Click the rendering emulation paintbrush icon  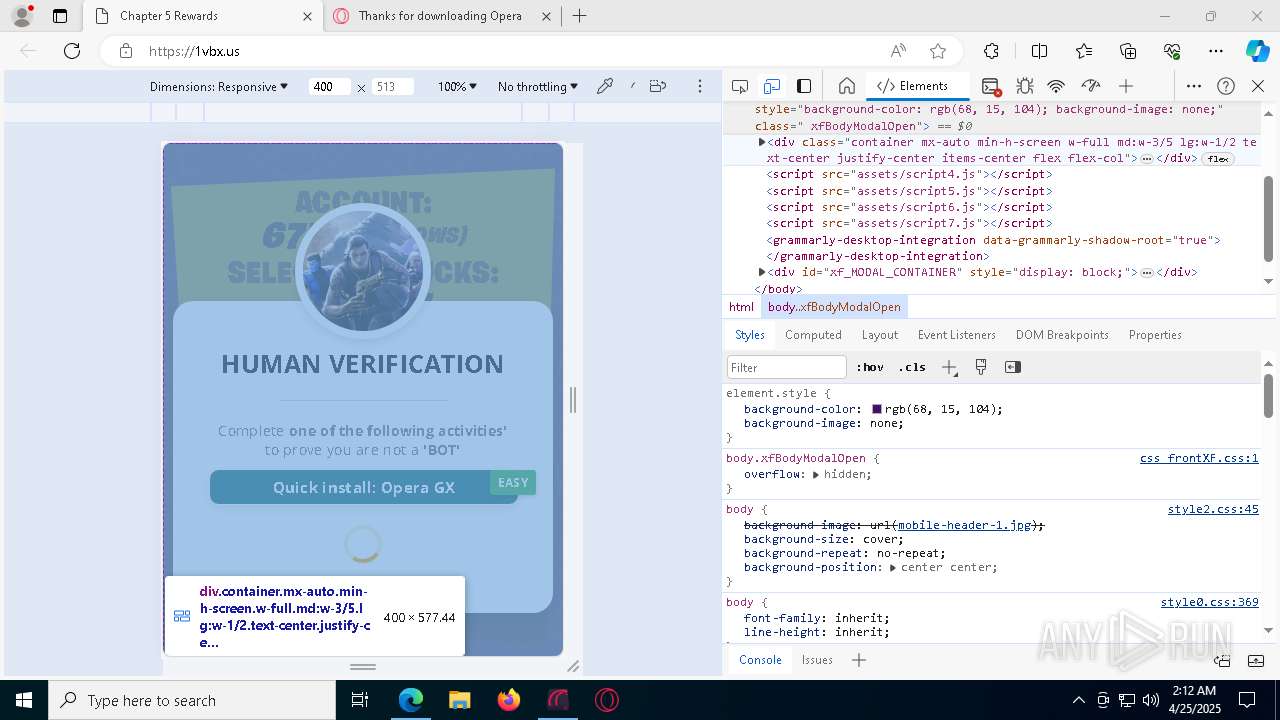981,367
